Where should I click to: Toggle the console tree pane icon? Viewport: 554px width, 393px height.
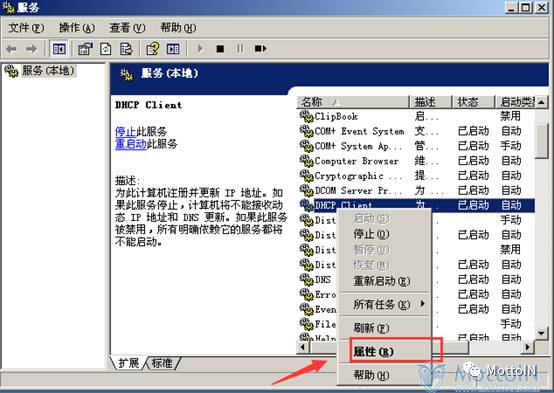pyautogui.click(x=59, y=49)
